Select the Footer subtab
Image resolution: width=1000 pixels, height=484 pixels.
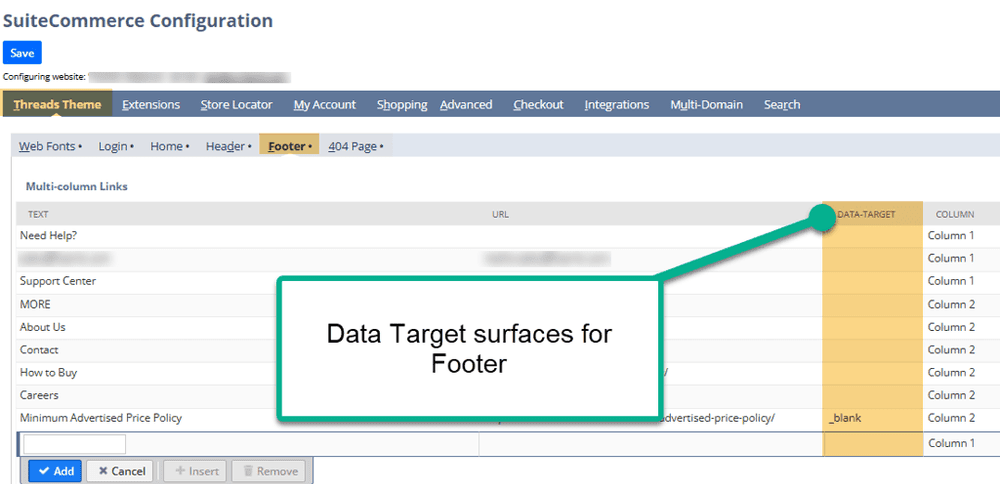290,147
